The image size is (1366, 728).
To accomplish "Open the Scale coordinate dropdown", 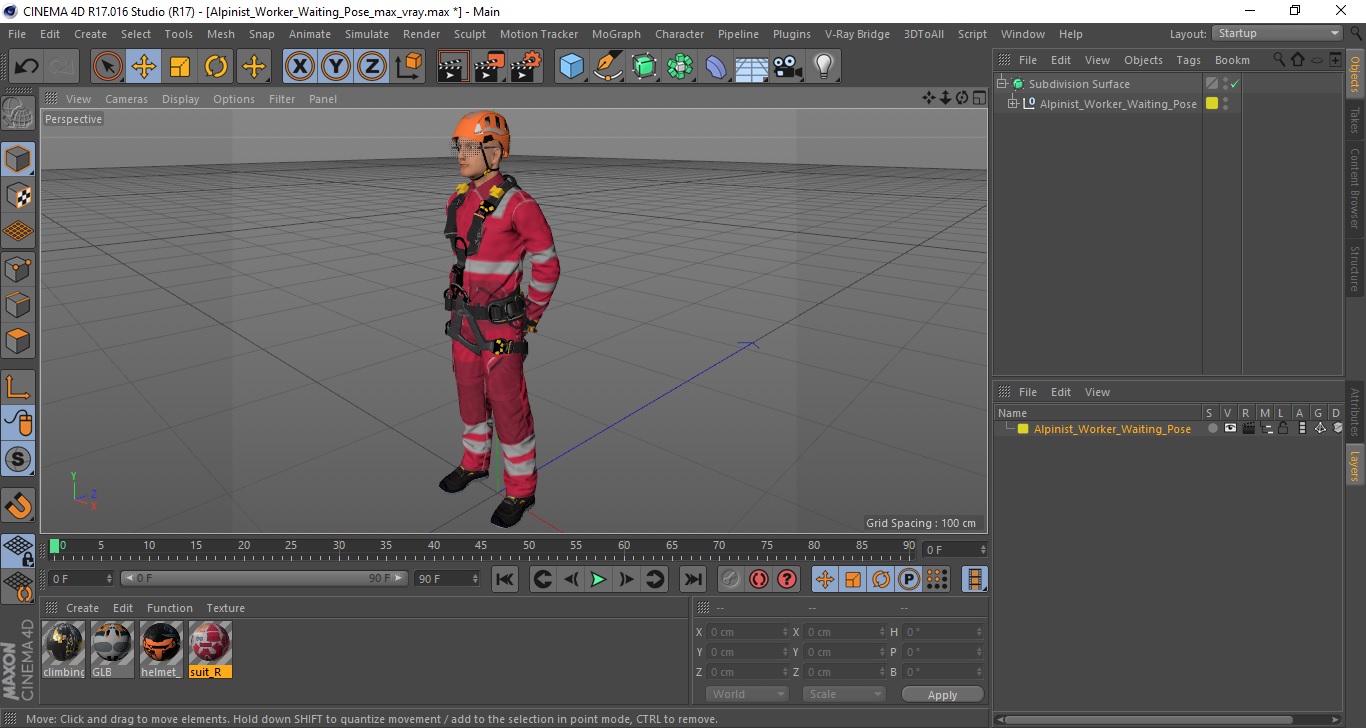I will [844, 694].
